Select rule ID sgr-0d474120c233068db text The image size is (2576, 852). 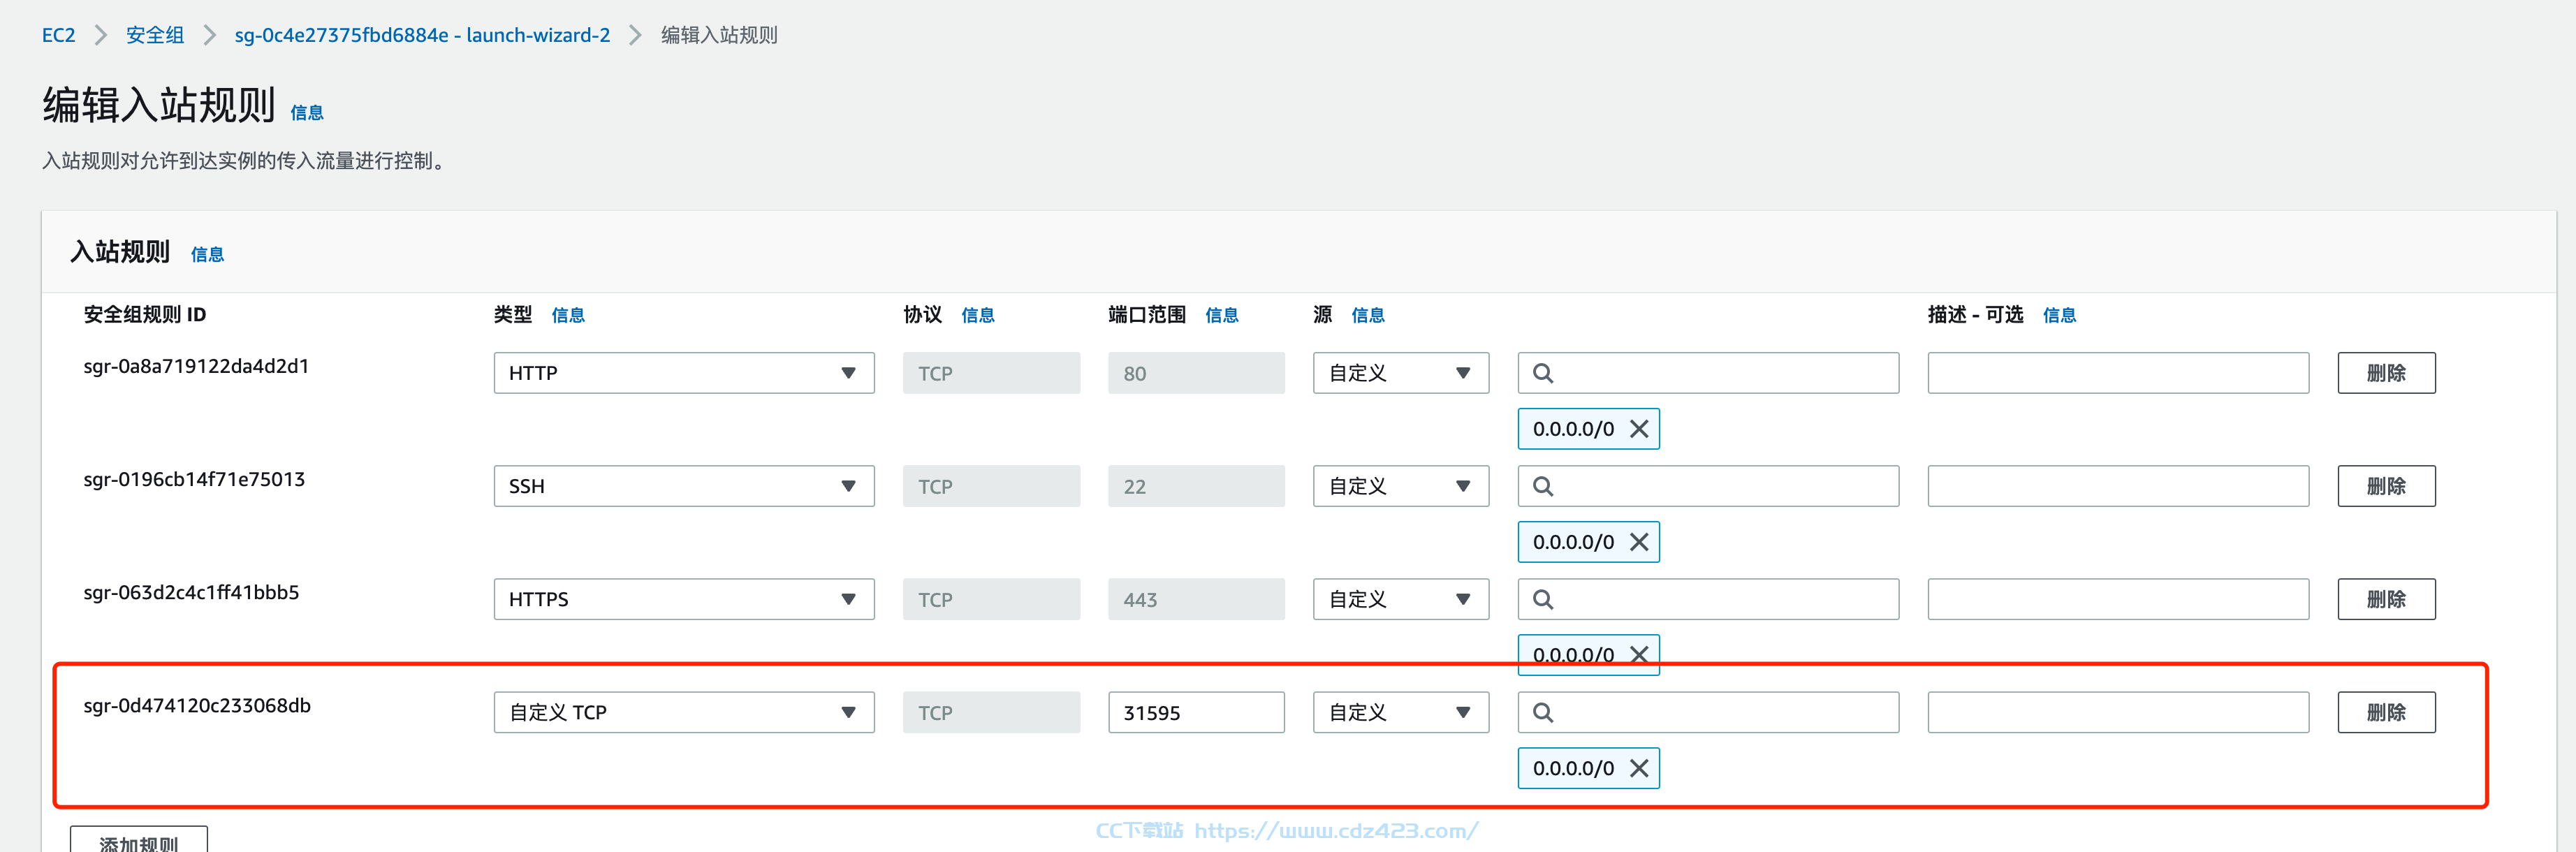pyautogui.click(x=197, y=705)
